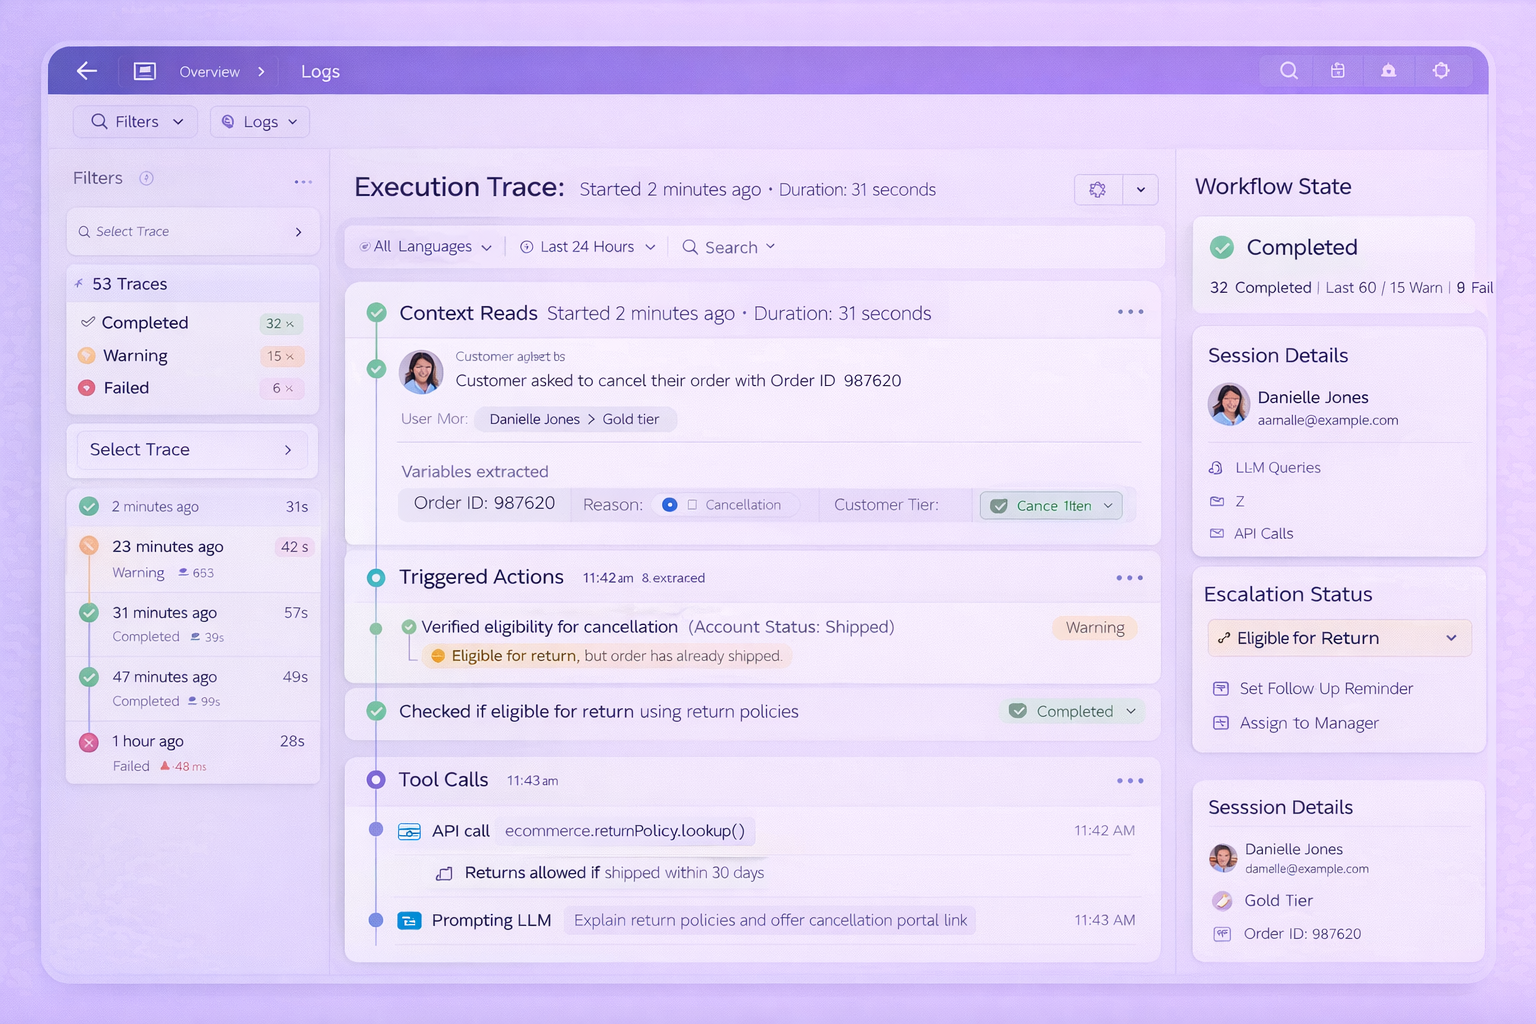Image resolution: width=1536 pixels, height=1024 pixels.
Task: Click the info icon next to Filters
Action: point(146,178)
